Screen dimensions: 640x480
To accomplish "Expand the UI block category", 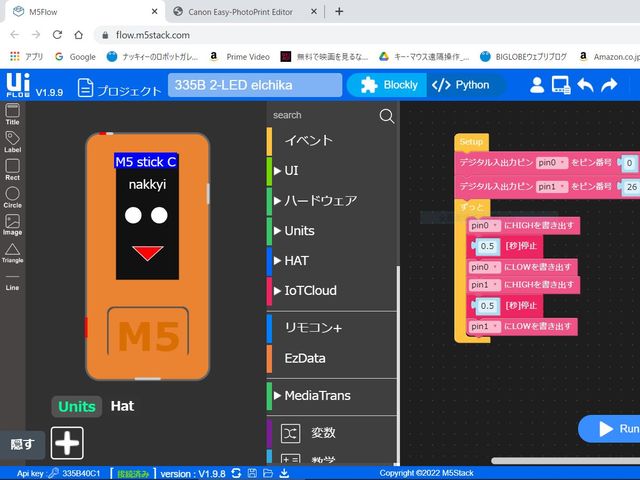I will click(331, 171).
